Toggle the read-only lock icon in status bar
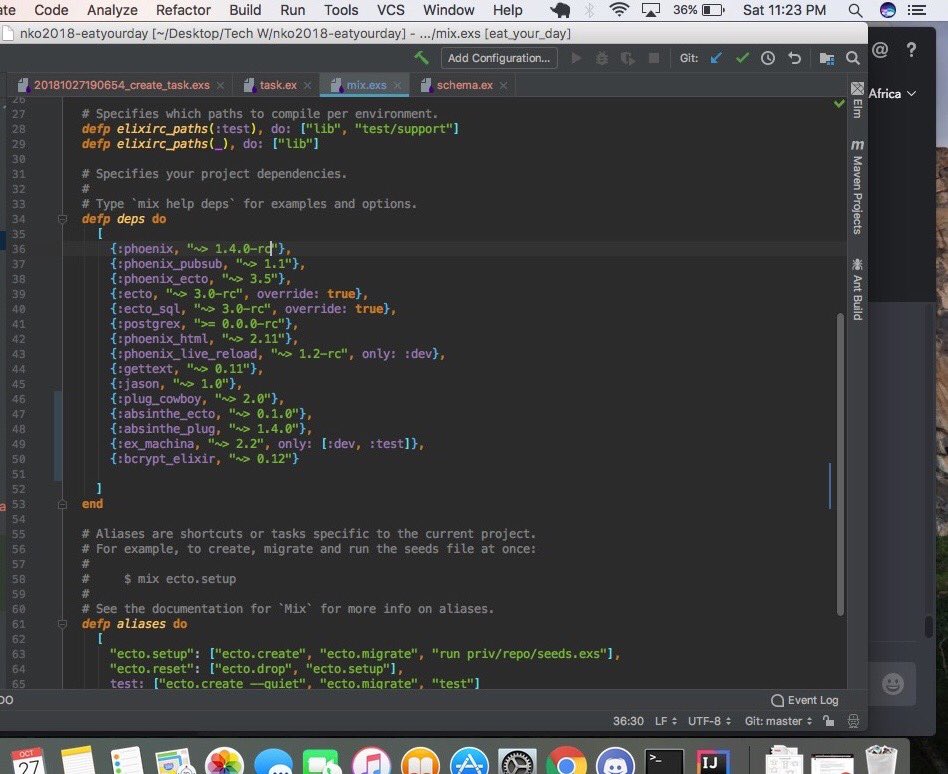 pyautogui.click(x=828, y=721)
